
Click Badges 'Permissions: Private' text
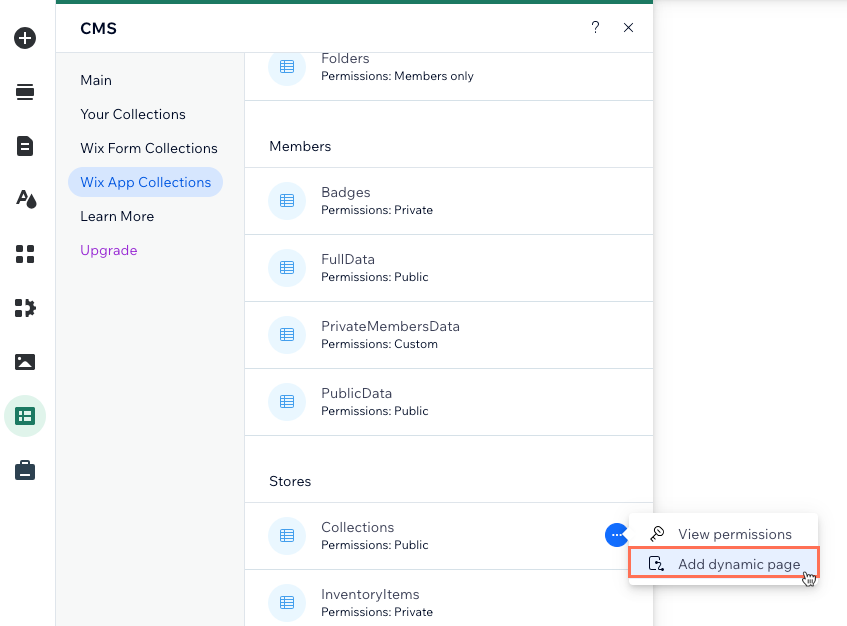(x=377, y=210)
